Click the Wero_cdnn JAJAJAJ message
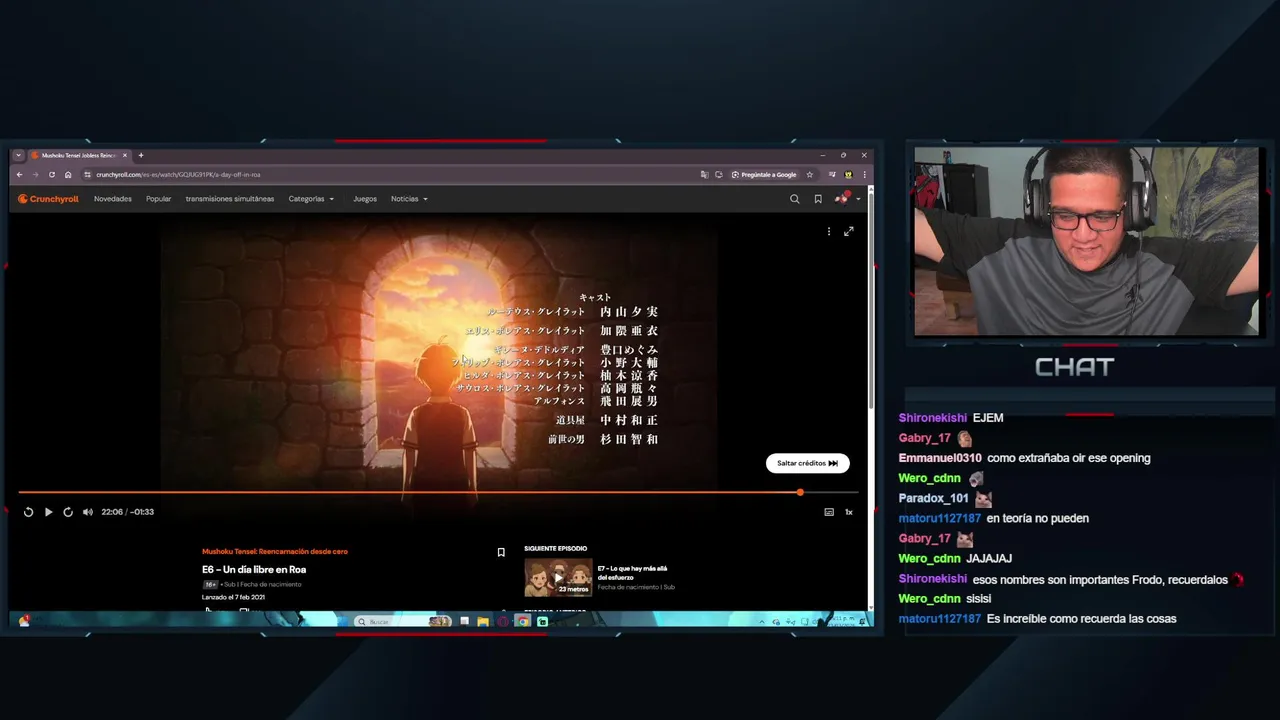 [989, 558]
